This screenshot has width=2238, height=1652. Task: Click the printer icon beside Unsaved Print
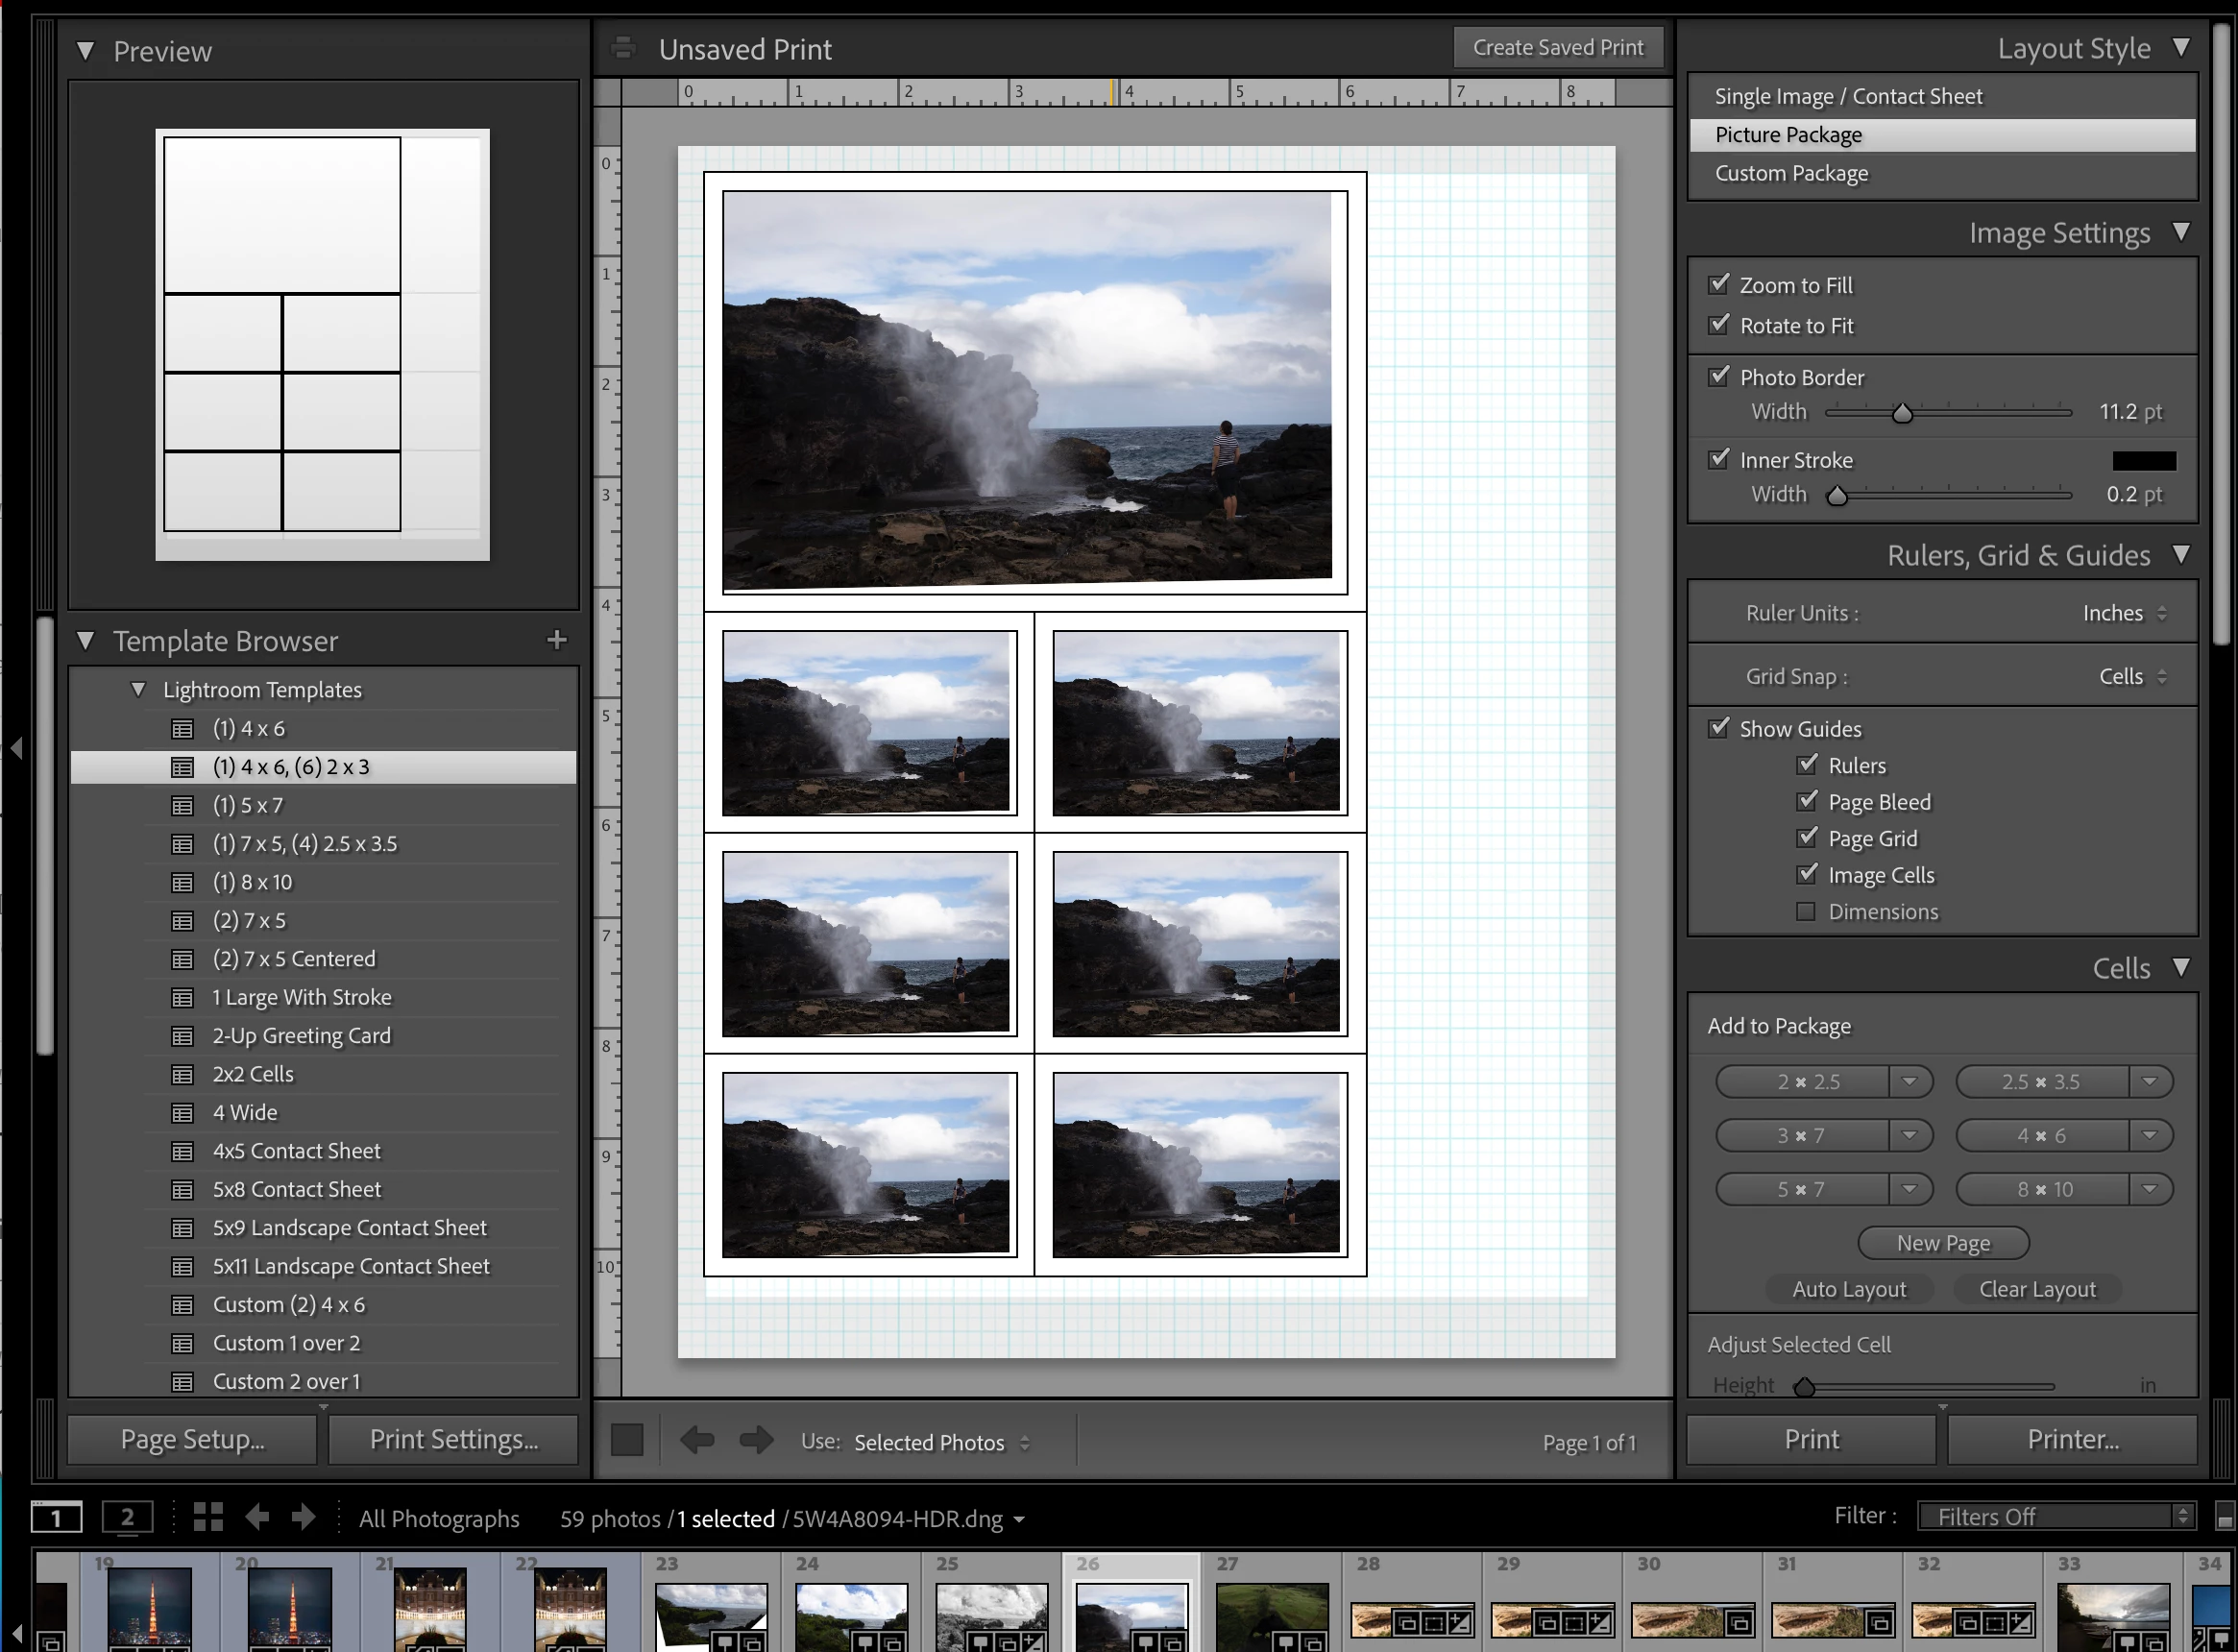(x=623, y=48)
